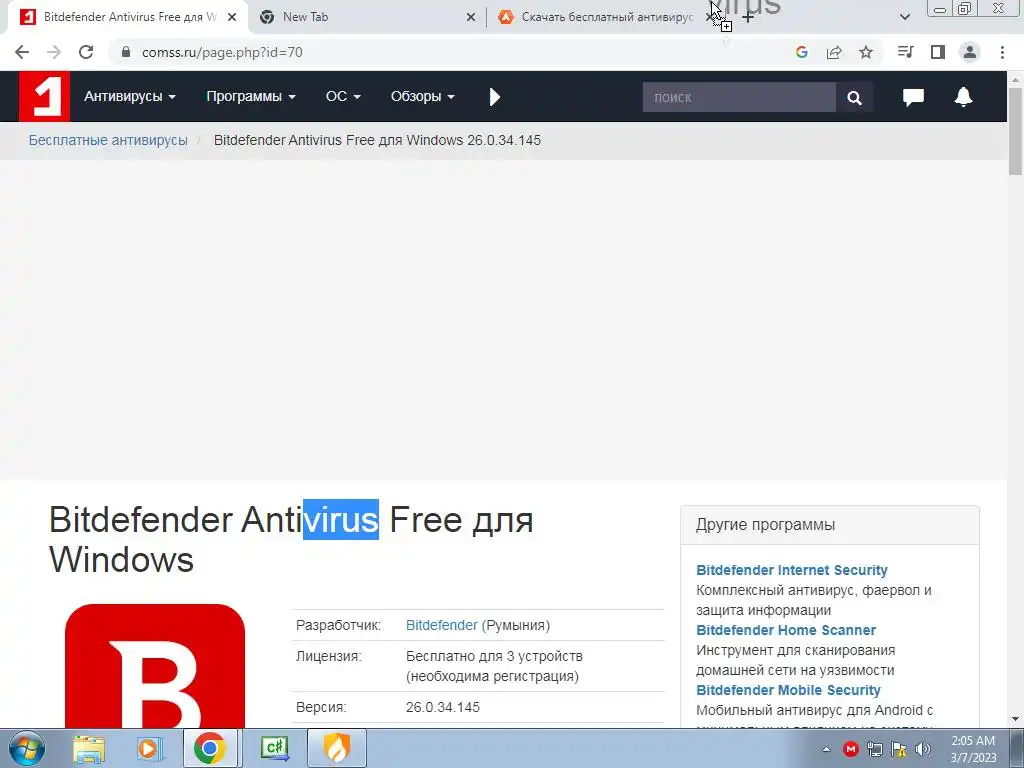Click the Лицензия label

(328, 656)
